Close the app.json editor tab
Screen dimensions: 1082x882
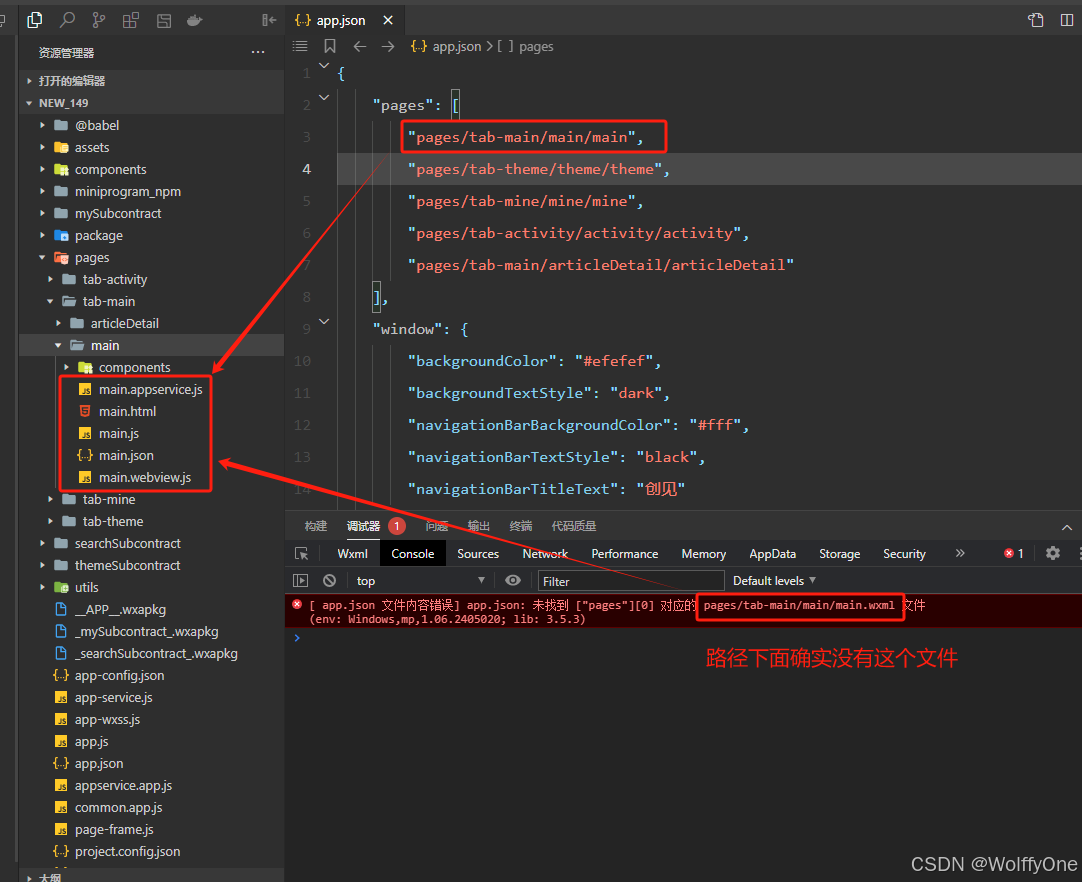(x=388, y=20)
